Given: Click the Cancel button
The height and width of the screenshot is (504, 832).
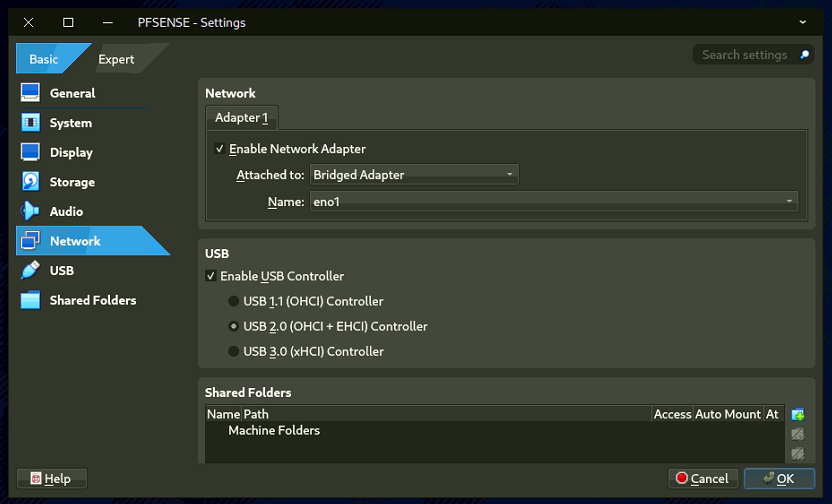Looking at the screenshot, I should [703, 479].
